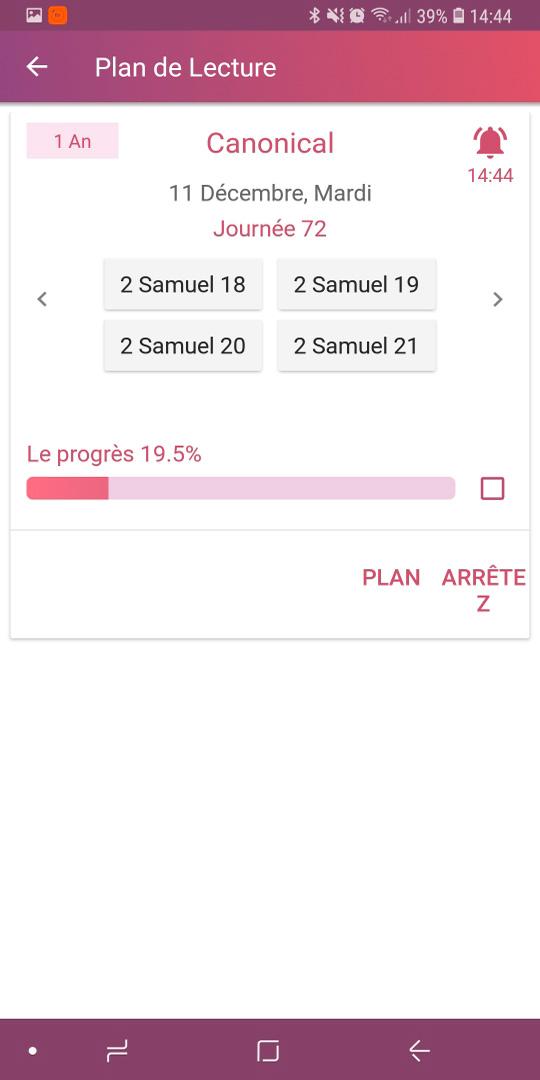Tap ARRÊTEZ to stop the plan
Screen dimensions: 540x1080
(484, 590)
